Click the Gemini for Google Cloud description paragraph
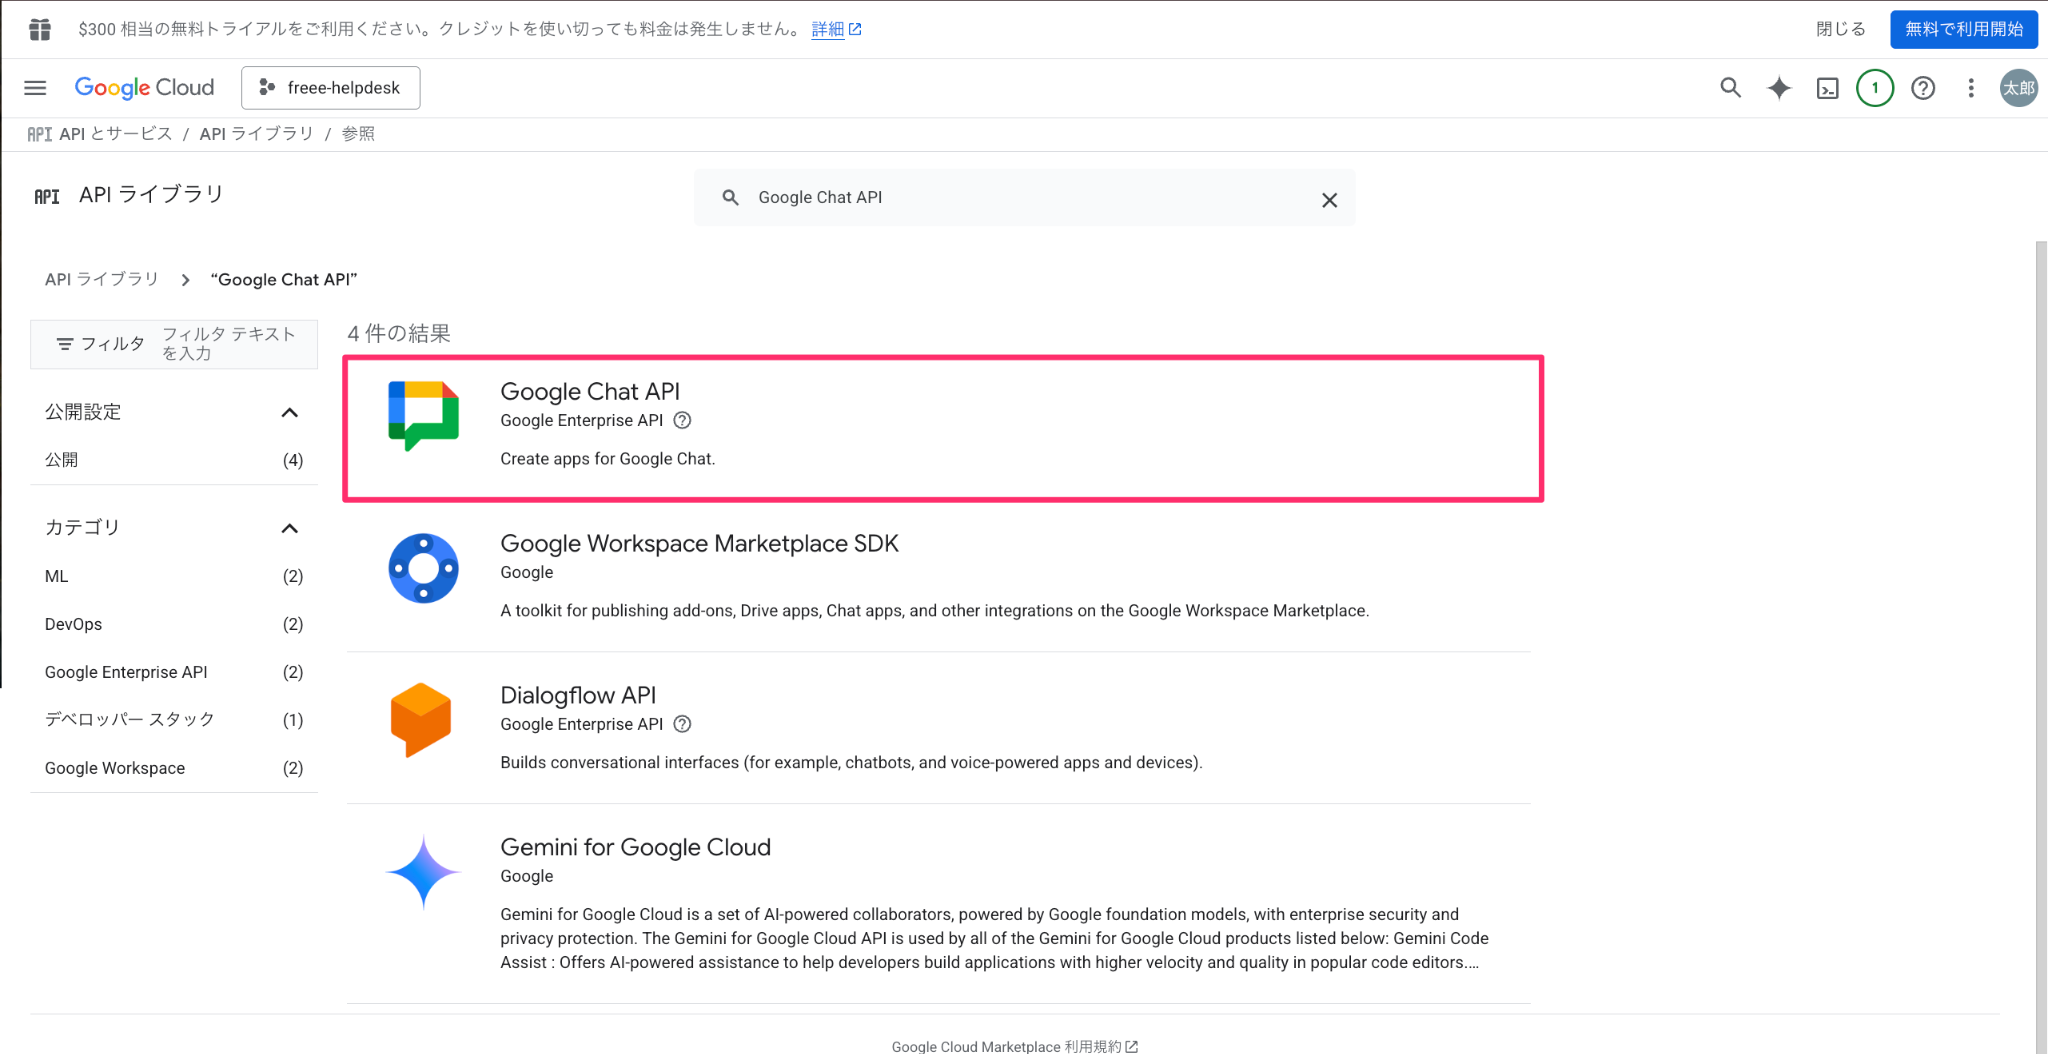 [x=995, y=938]
